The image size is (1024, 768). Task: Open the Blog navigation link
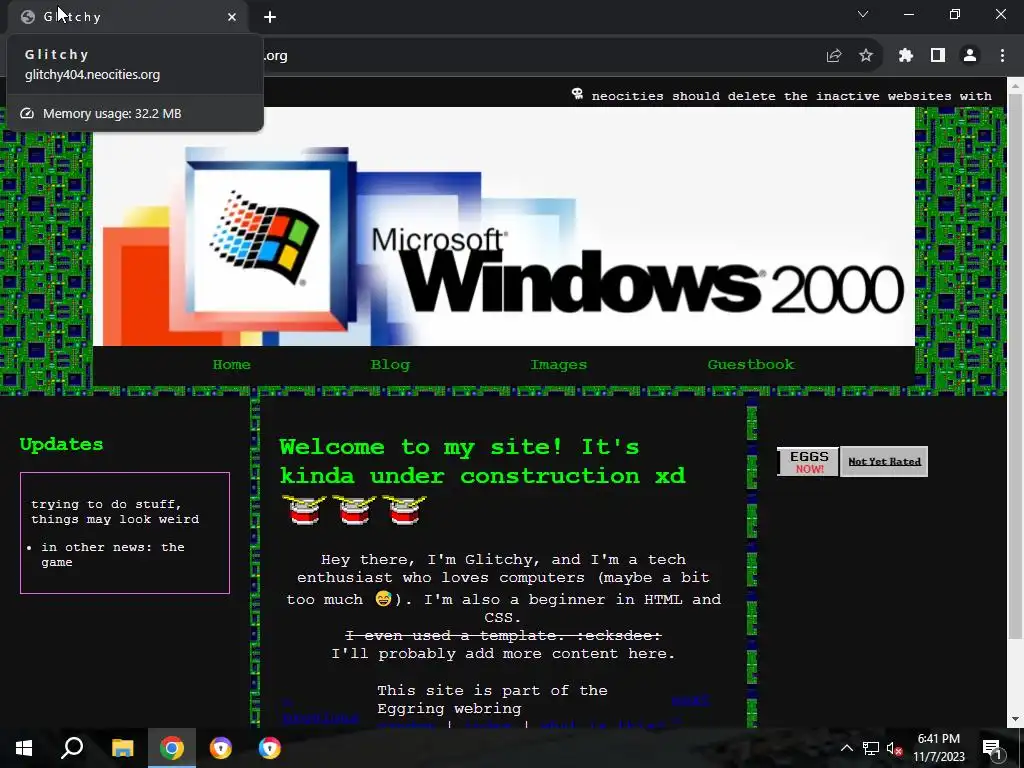click(x=390, y=364)
